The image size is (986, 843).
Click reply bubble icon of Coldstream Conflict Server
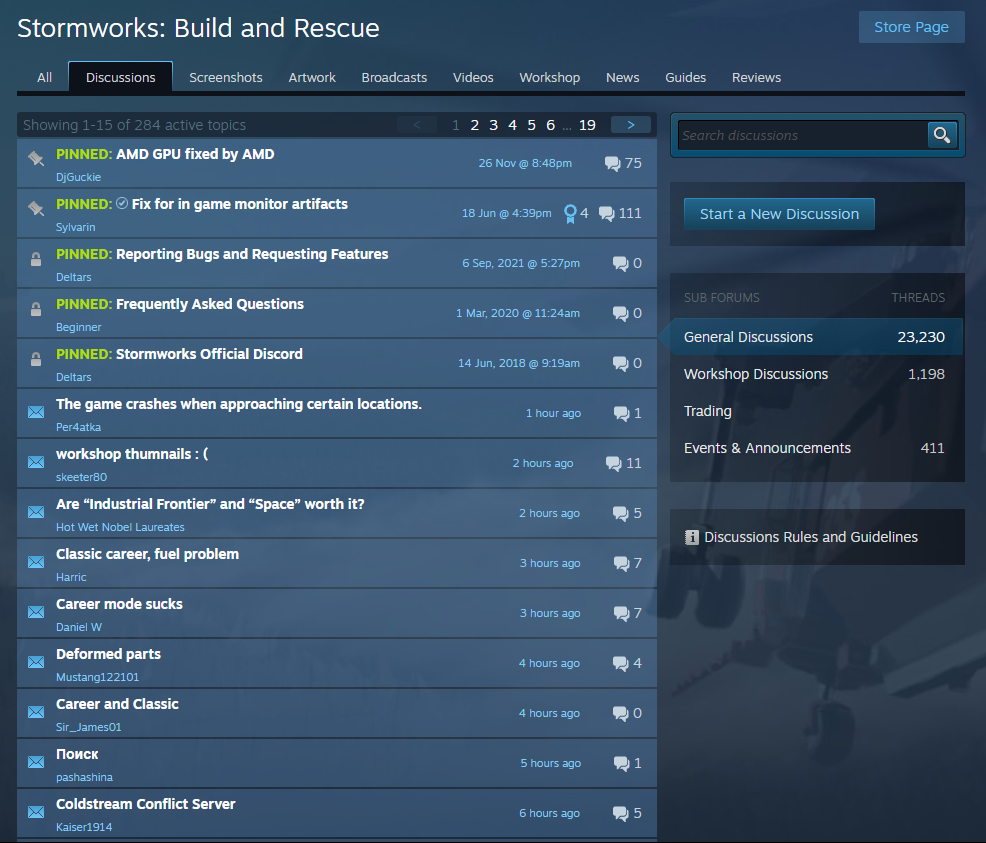pyautogui.click(x=621, y=813)
